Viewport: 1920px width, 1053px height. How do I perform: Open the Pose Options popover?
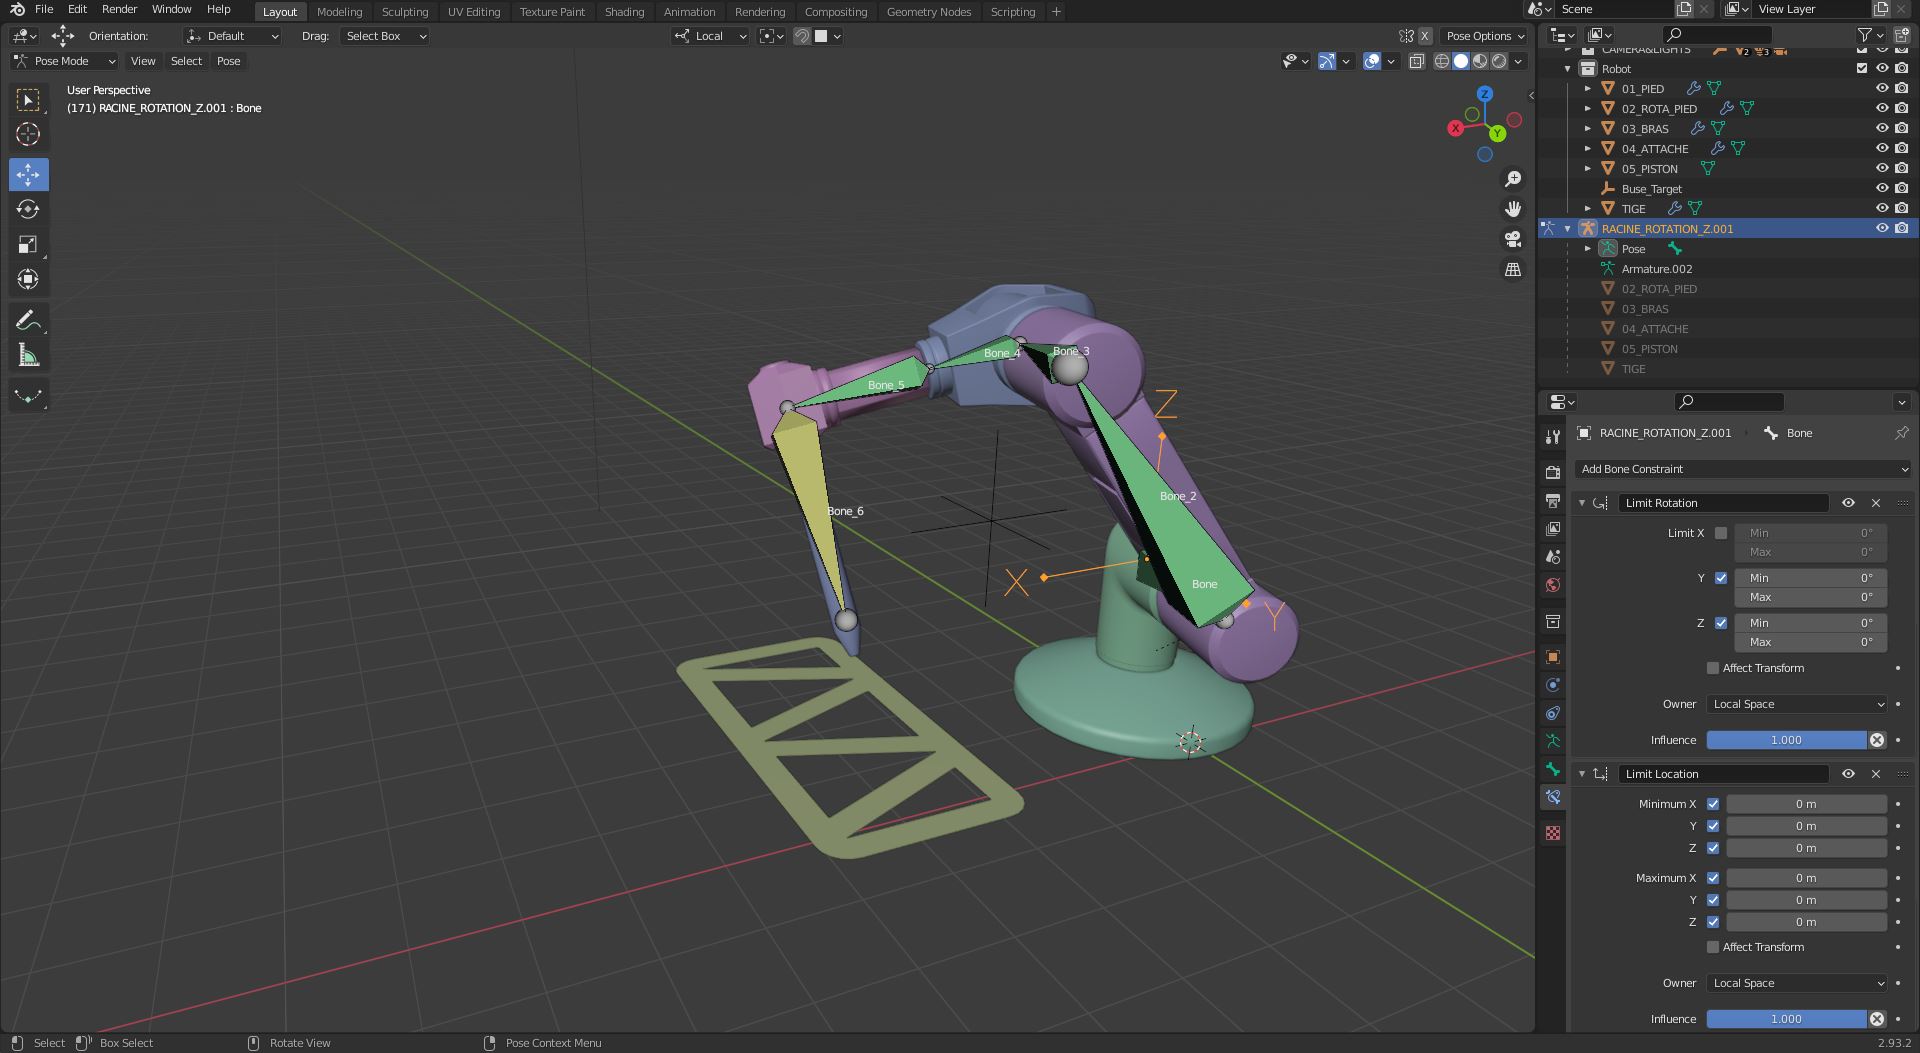1486,36
